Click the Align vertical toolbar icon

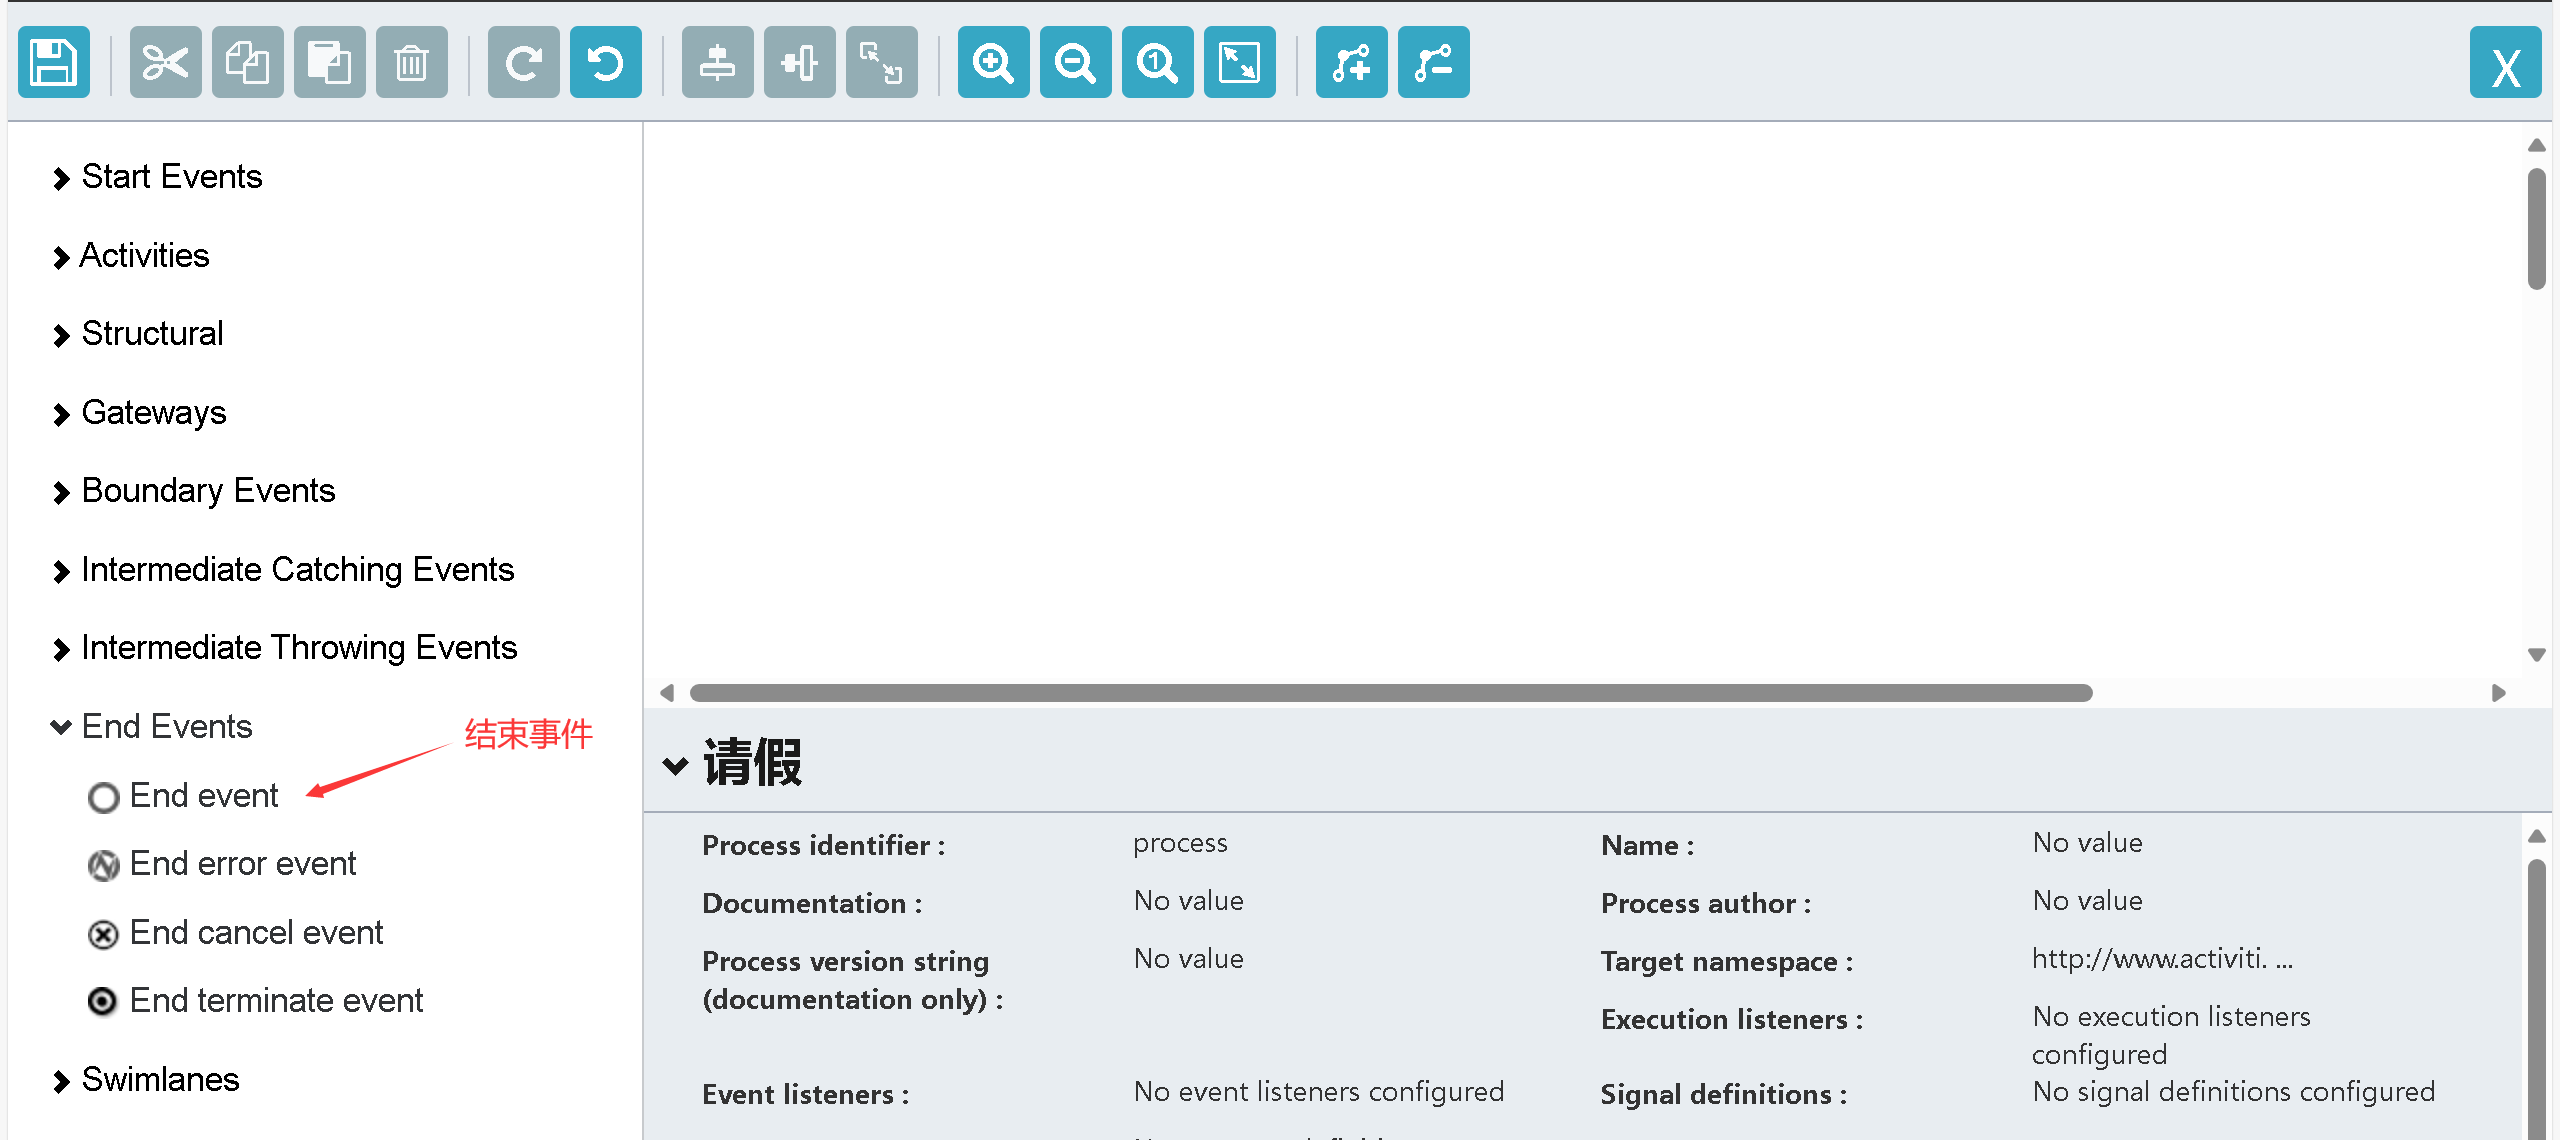point(718,63)
